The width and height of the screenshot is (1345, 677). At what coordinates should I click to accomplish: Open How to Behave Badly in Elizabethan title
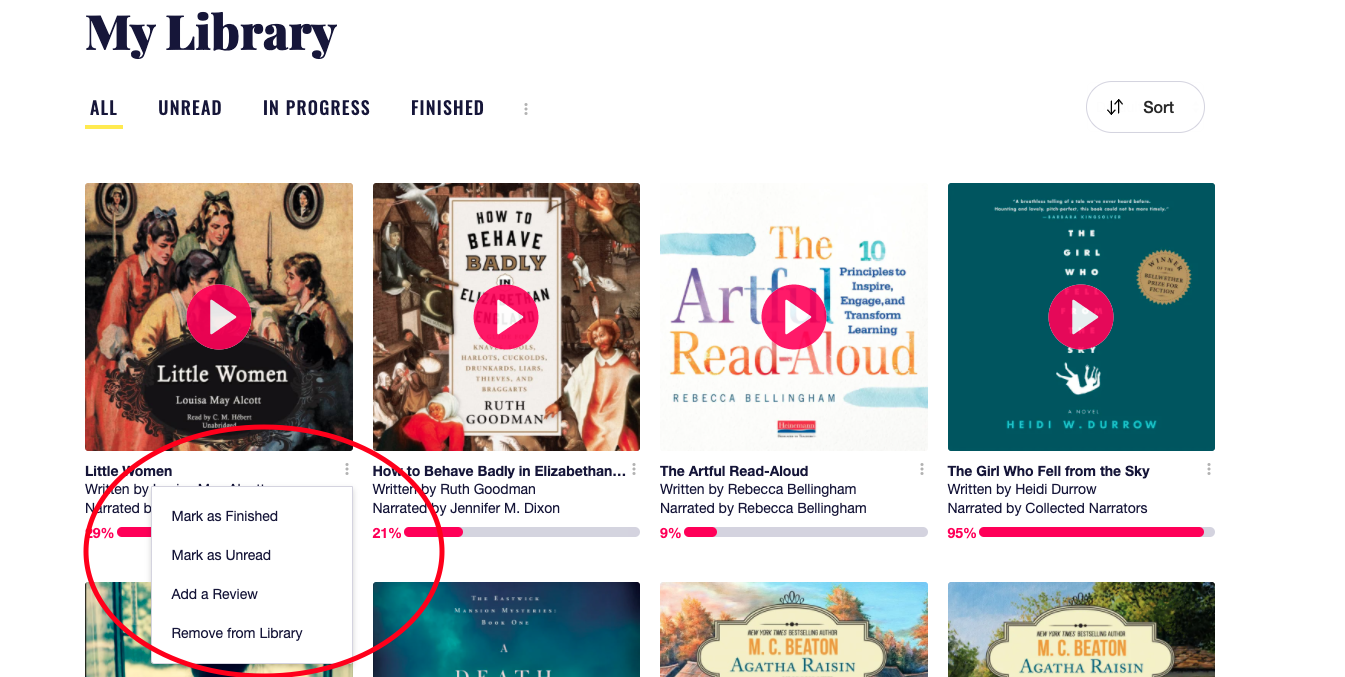pyautogui.click(x=499, y=471)
